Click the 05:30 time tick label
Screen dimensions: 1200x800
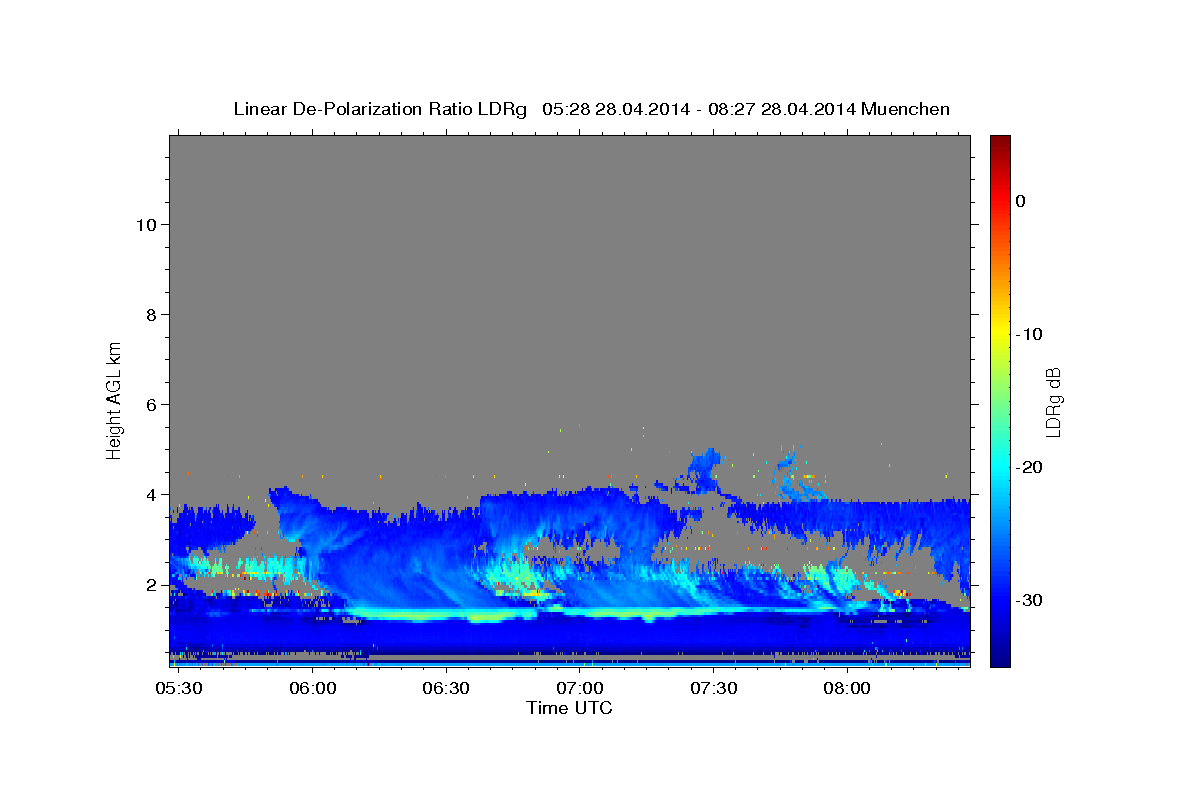pos(179,689)
